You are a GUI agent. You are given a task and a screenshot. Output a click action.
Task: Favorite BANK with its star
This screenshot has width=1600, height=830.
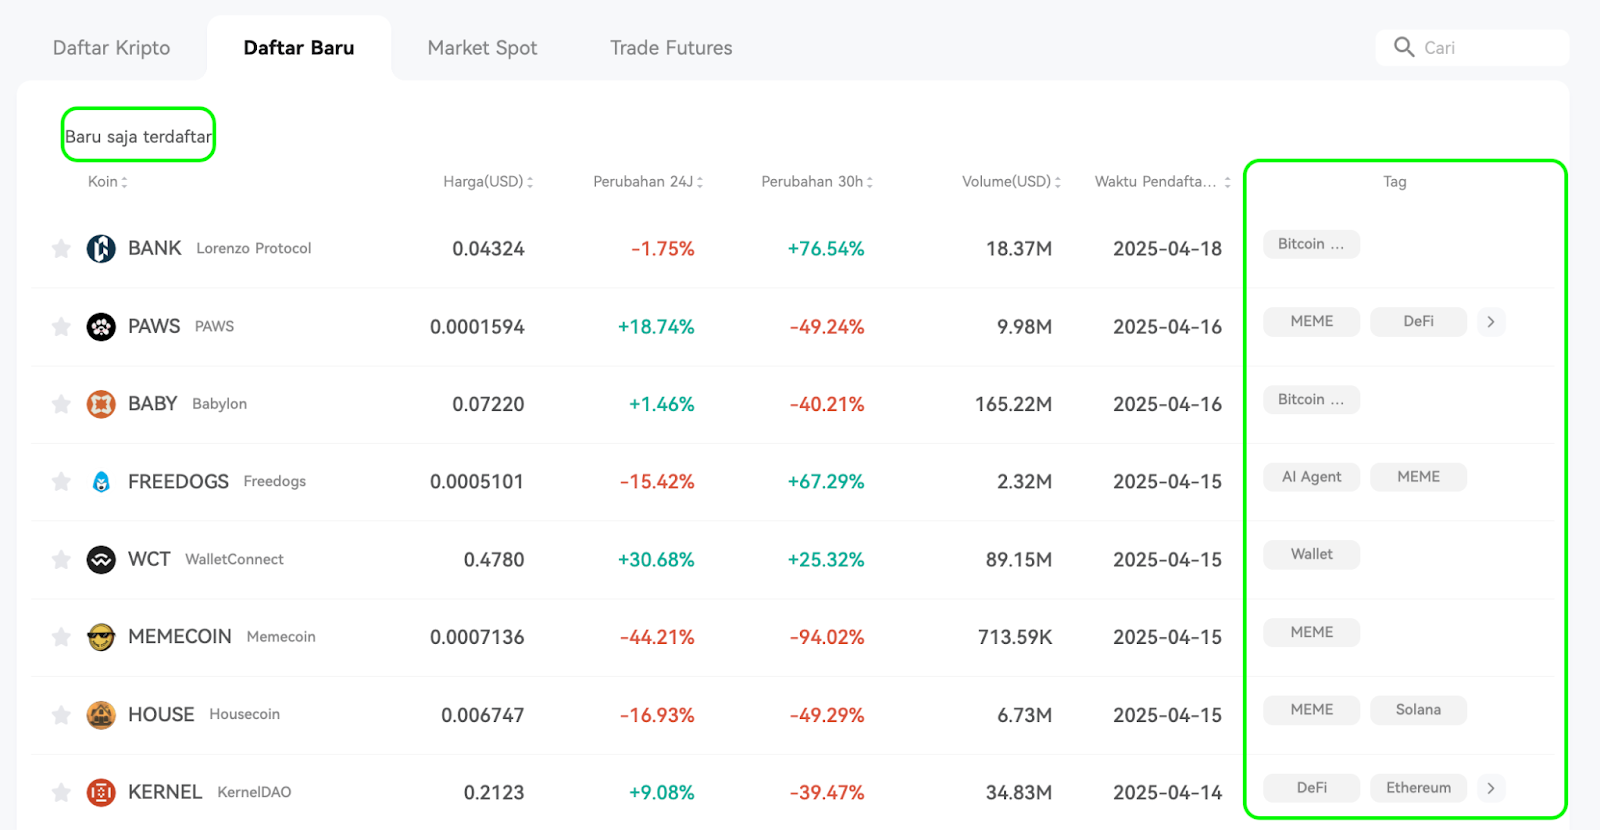(61, 248)
